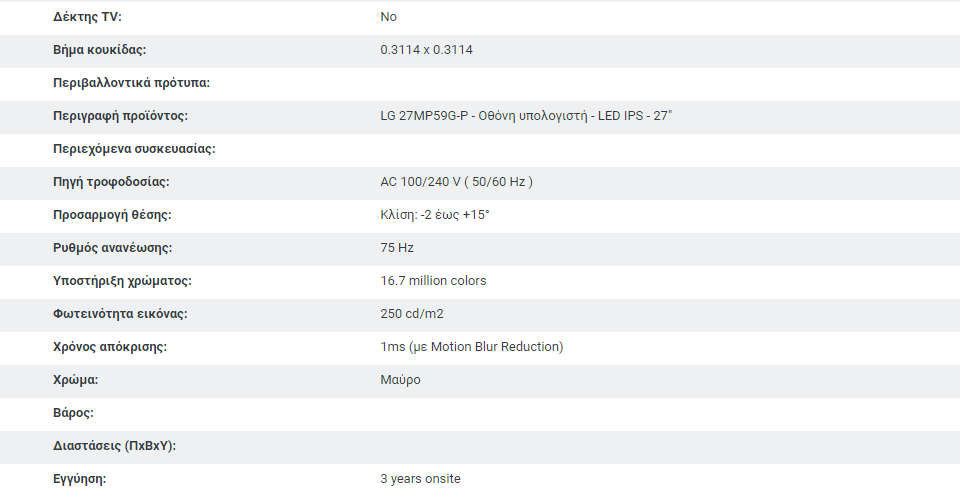
Task: Click the 3 years onsite warranty value
Action: pyautogui.click(x=420, y=479)
